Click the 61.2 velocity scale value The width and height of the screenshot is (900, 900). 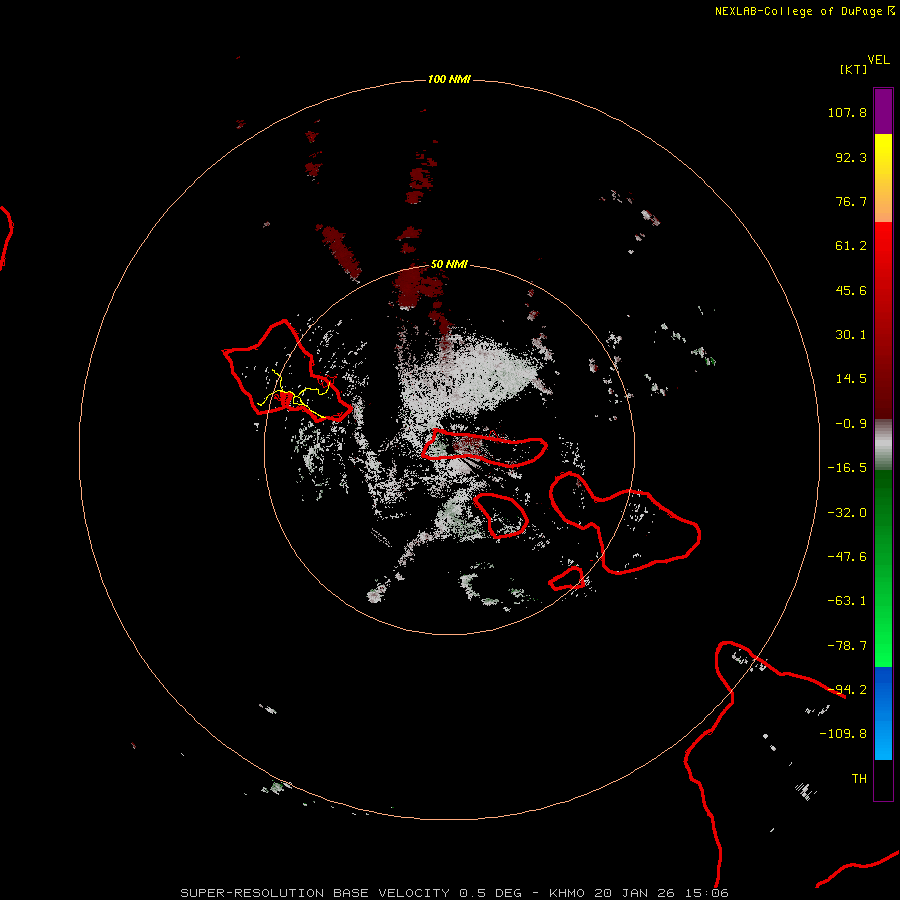coord(851,246)
